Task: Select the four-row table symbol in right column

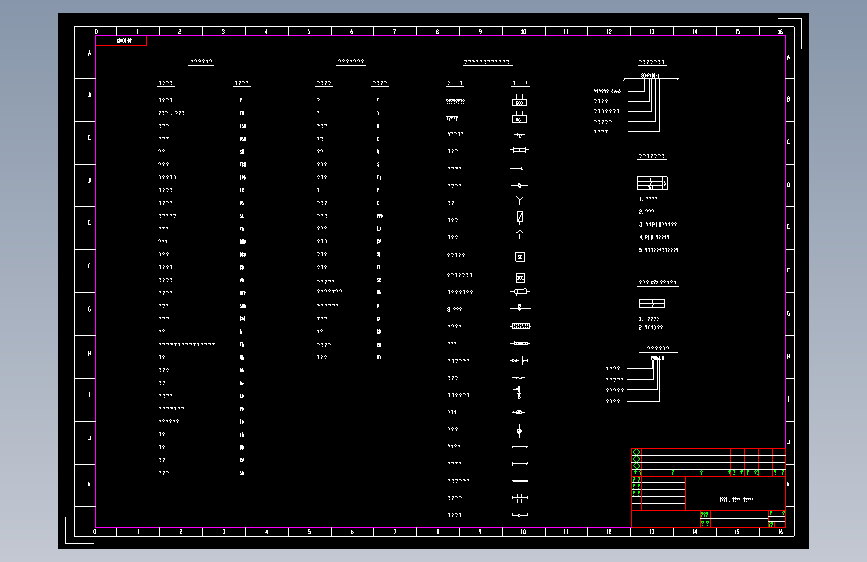Action: click(x=652, y=183)
